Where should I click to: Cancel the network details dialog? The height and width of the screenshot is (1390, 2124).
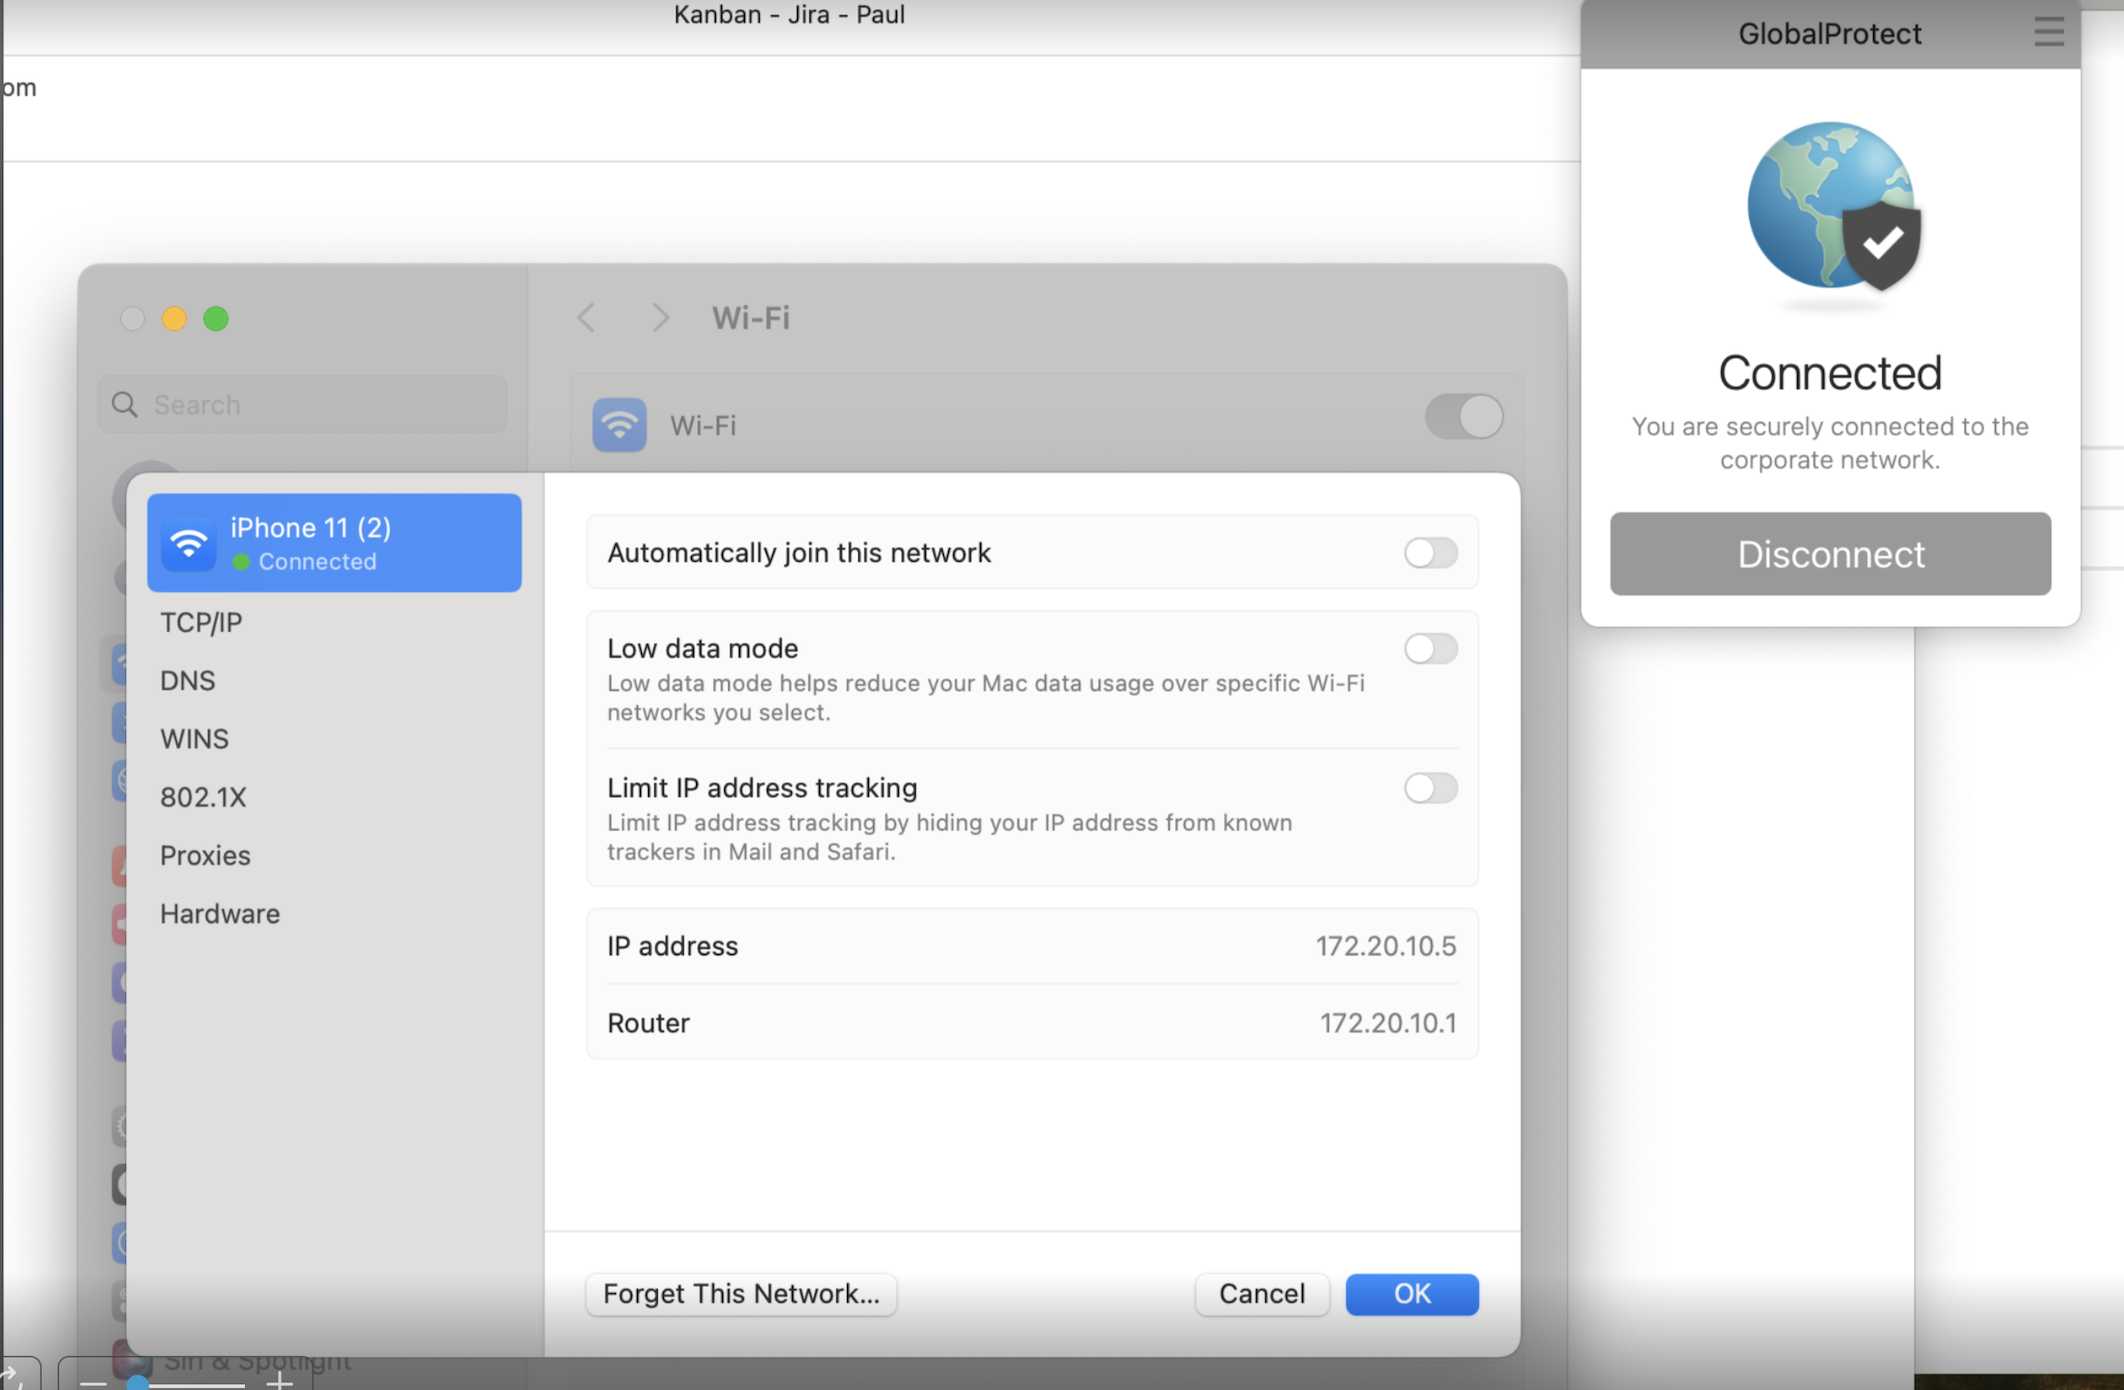[1262, 1294]
